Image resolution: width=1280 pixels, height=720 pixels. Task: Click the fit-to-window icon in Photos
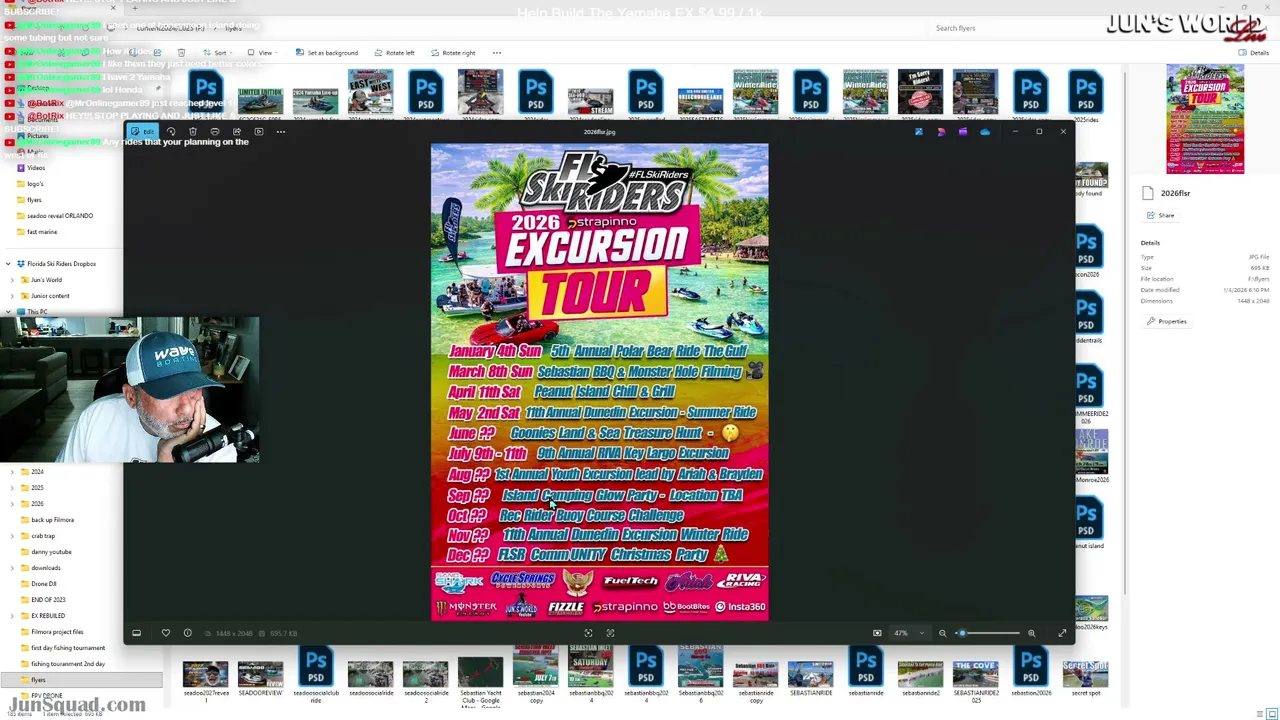588,633
